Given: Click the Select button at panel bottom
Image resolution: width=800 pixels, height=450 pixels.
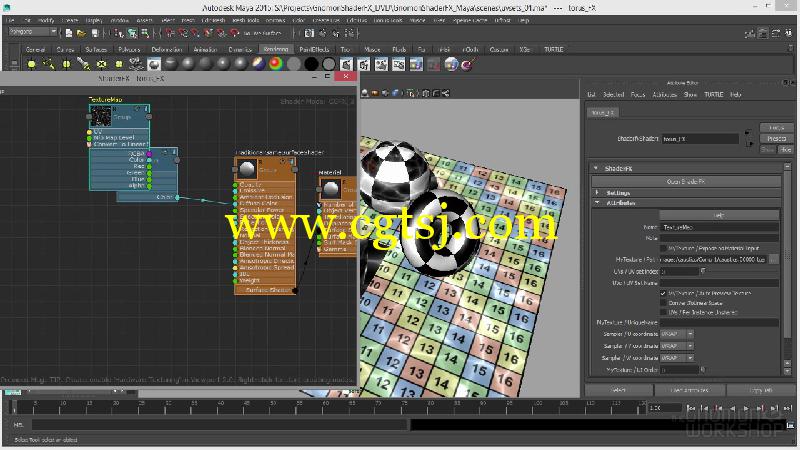Looking at the screenshot, I should coord(618,390).
